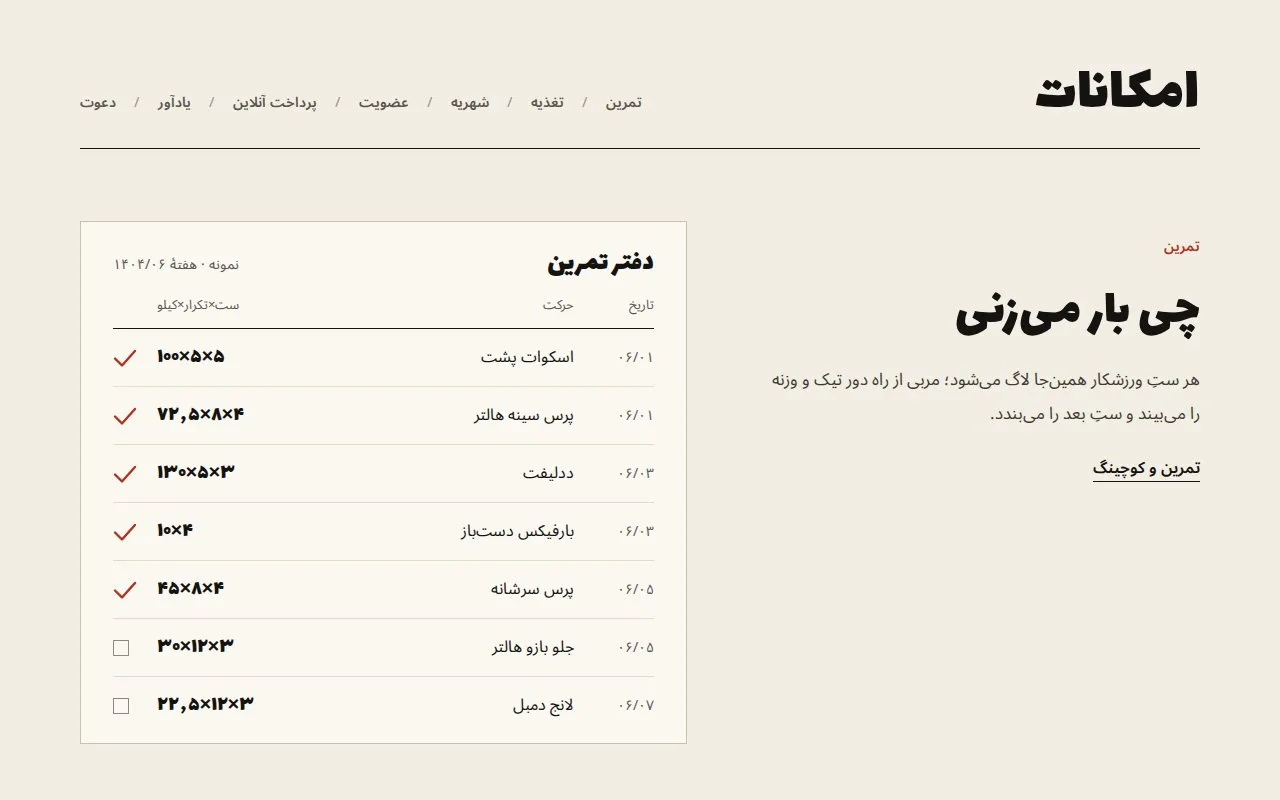
Task: Click the ۳۰×۱۲×۳ set value
Action: [195, 646]
